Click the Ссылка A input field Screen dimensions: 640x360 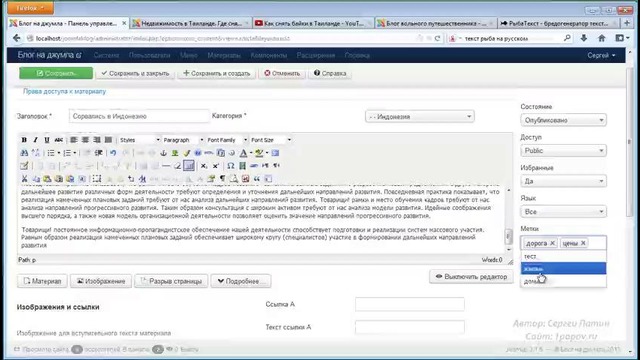[409, 304]
